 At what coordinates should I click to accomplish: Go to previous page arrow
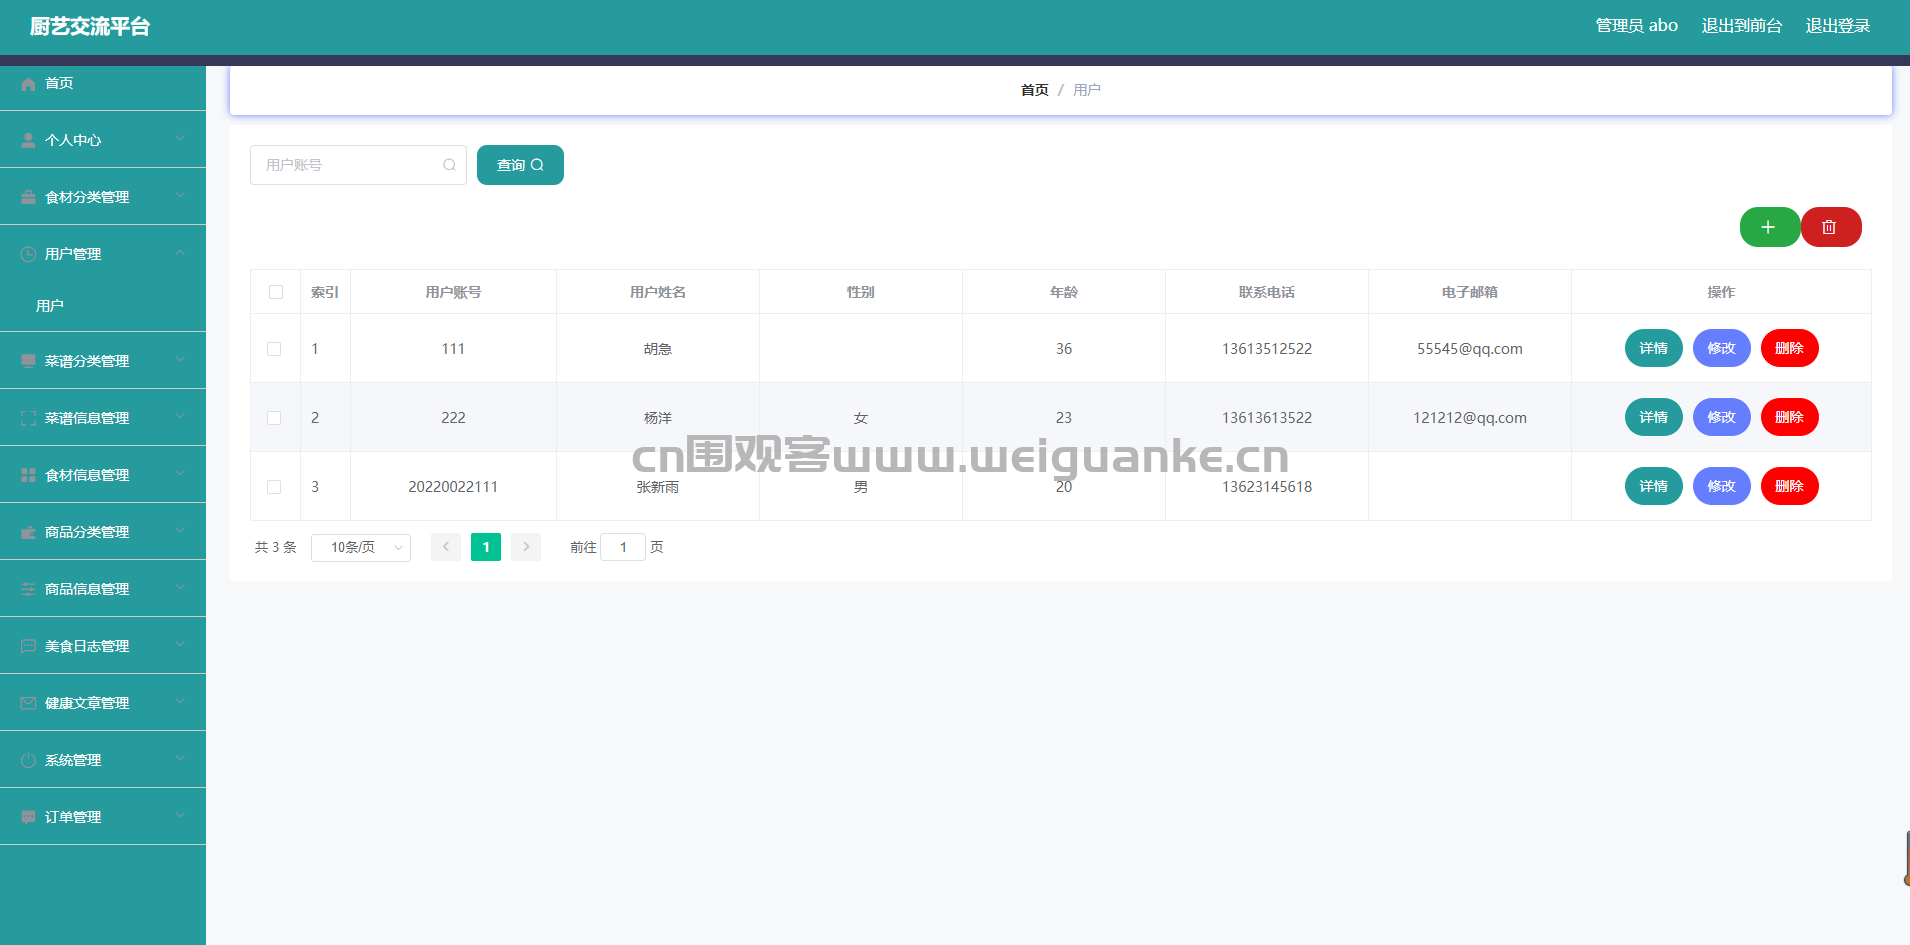(x=446, y=547)
